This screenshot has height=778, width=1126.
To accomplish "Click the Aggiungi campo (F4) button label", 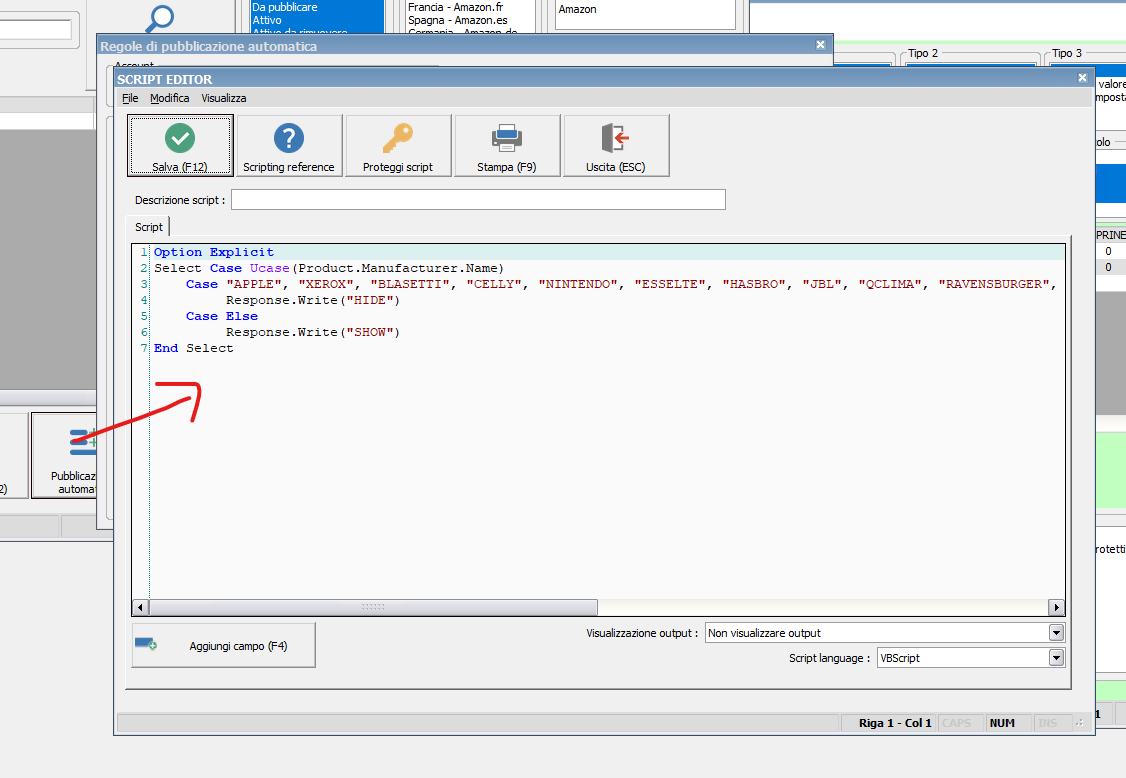I will click(238, 646).
